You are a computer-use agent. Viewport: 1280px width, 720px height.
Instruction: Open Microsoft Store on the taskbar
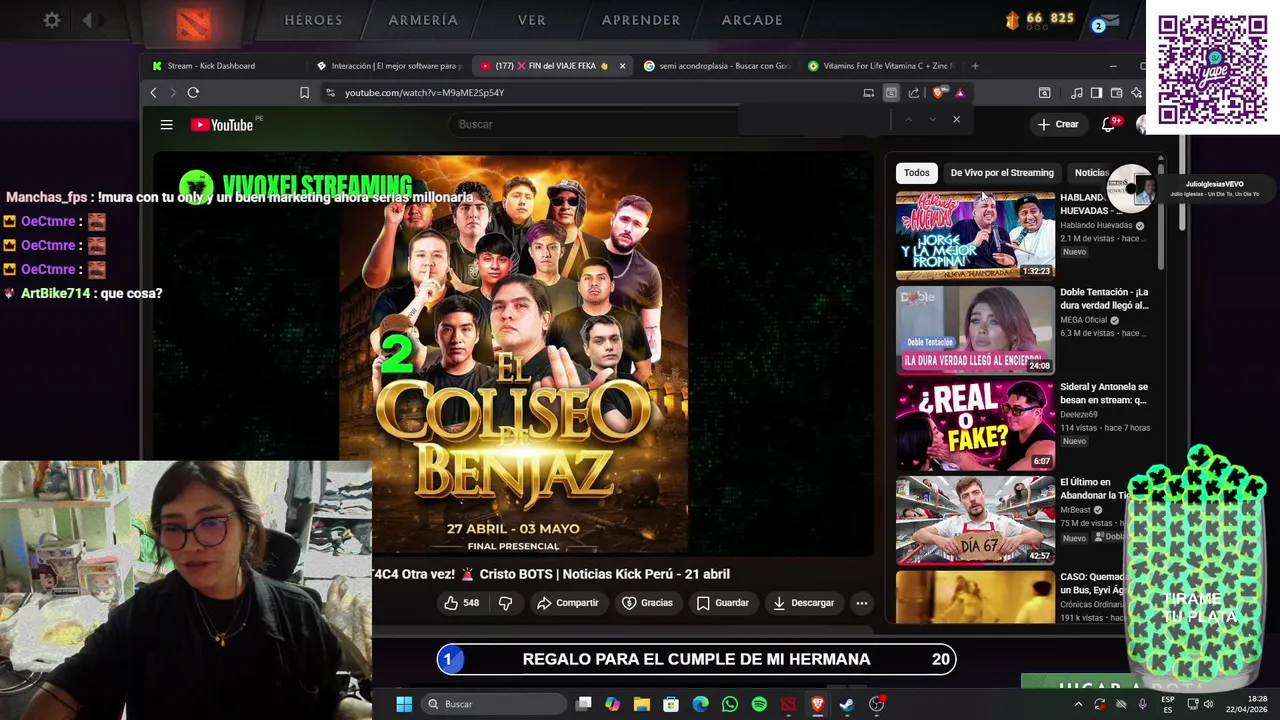point(671,704)
